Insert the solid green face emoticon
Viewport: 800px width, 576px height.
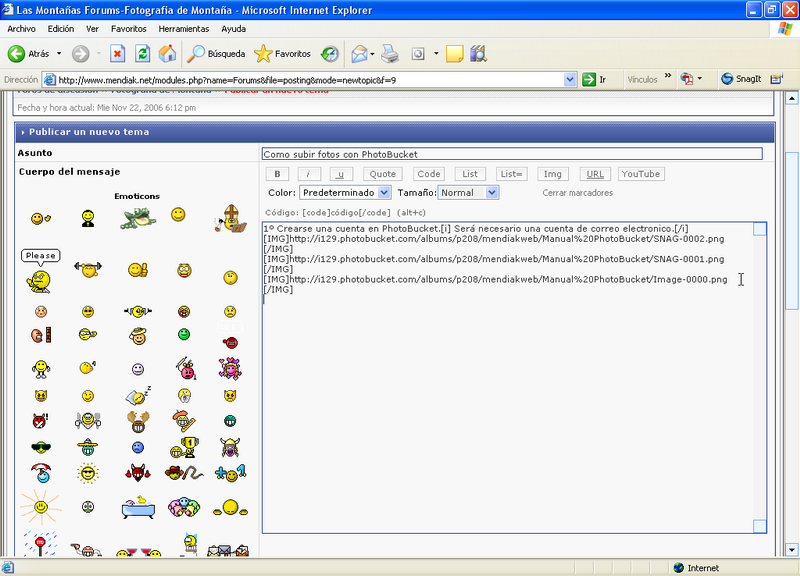pos(184,334)
